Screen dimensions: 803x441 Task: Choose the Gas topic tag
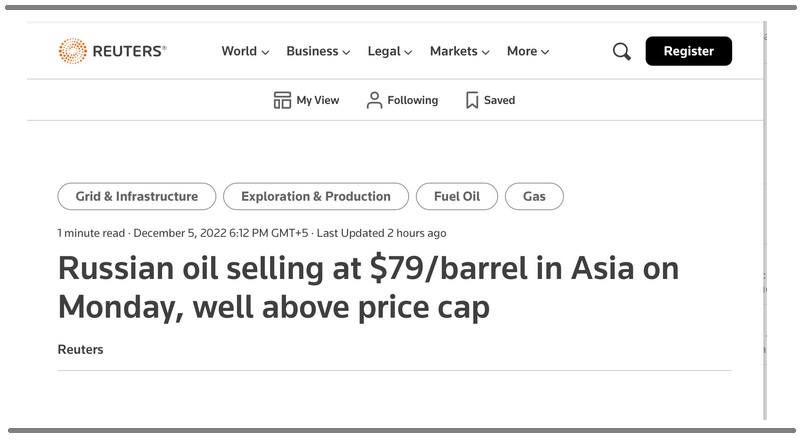(x=534, y=196)
